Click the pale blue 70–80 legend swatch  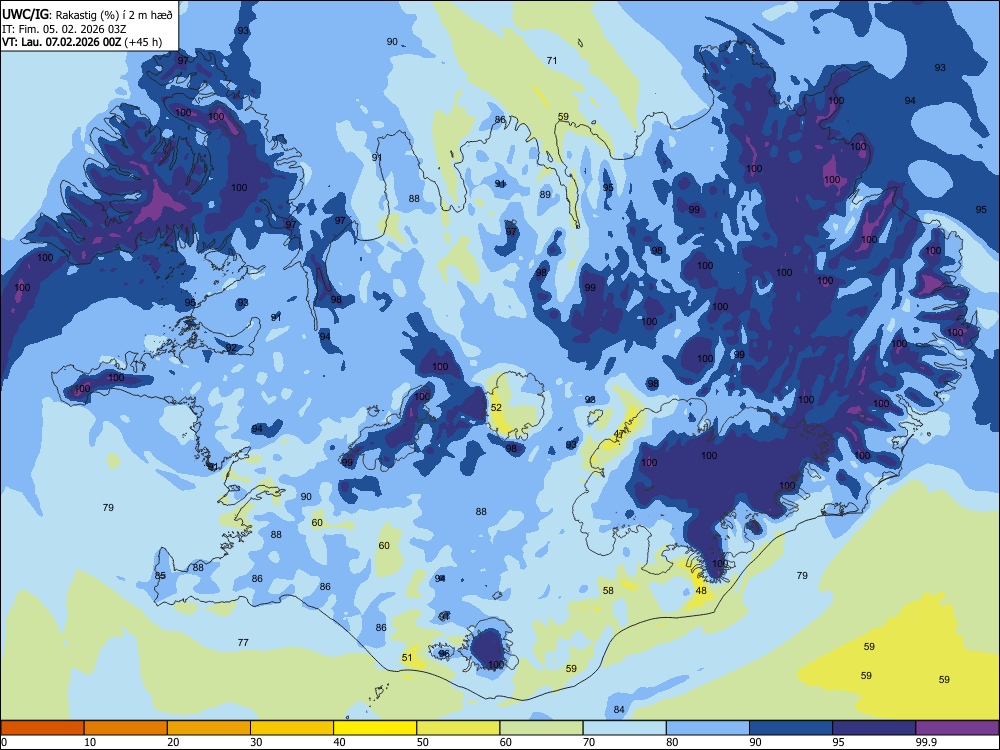coord(625,728)
